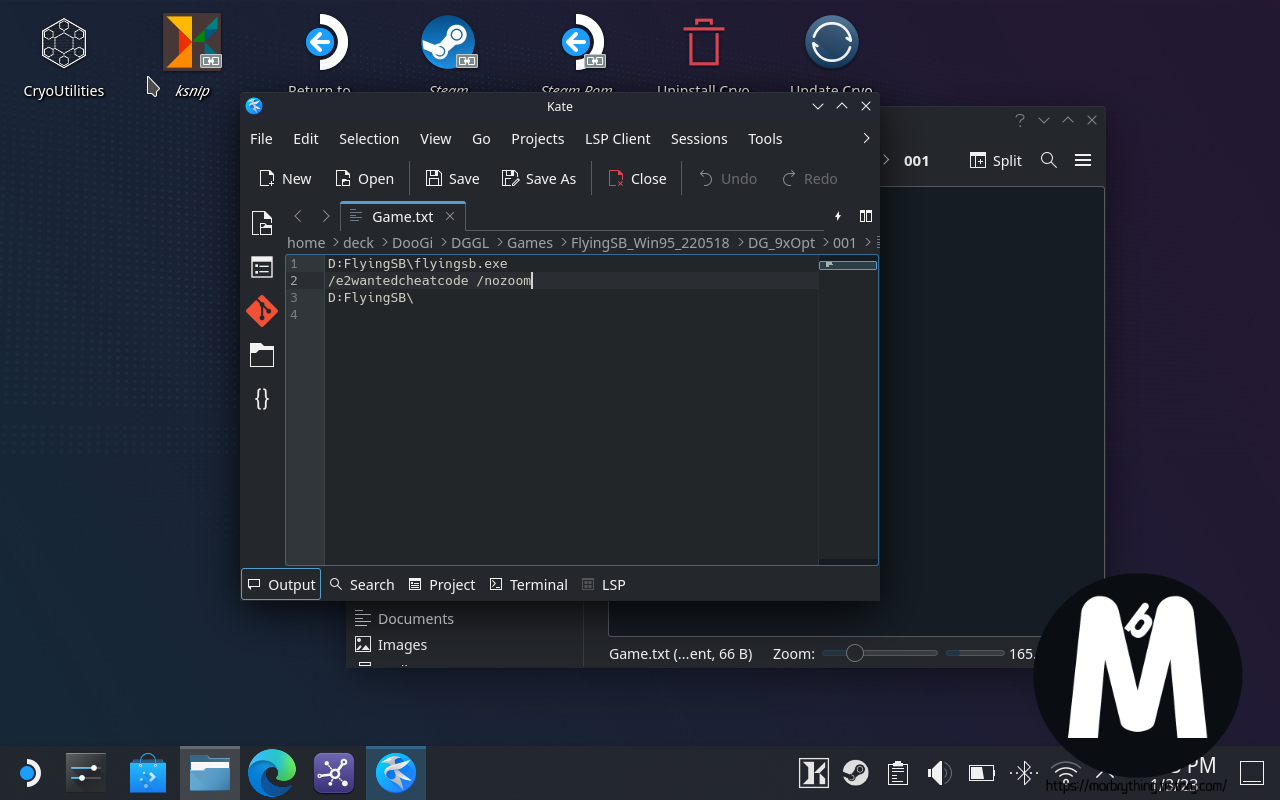Click FlyingSB_Win95_220518 in the breadcrumb
The image size is (1280, 800).
pyautogui.click(x=650, y=242)
